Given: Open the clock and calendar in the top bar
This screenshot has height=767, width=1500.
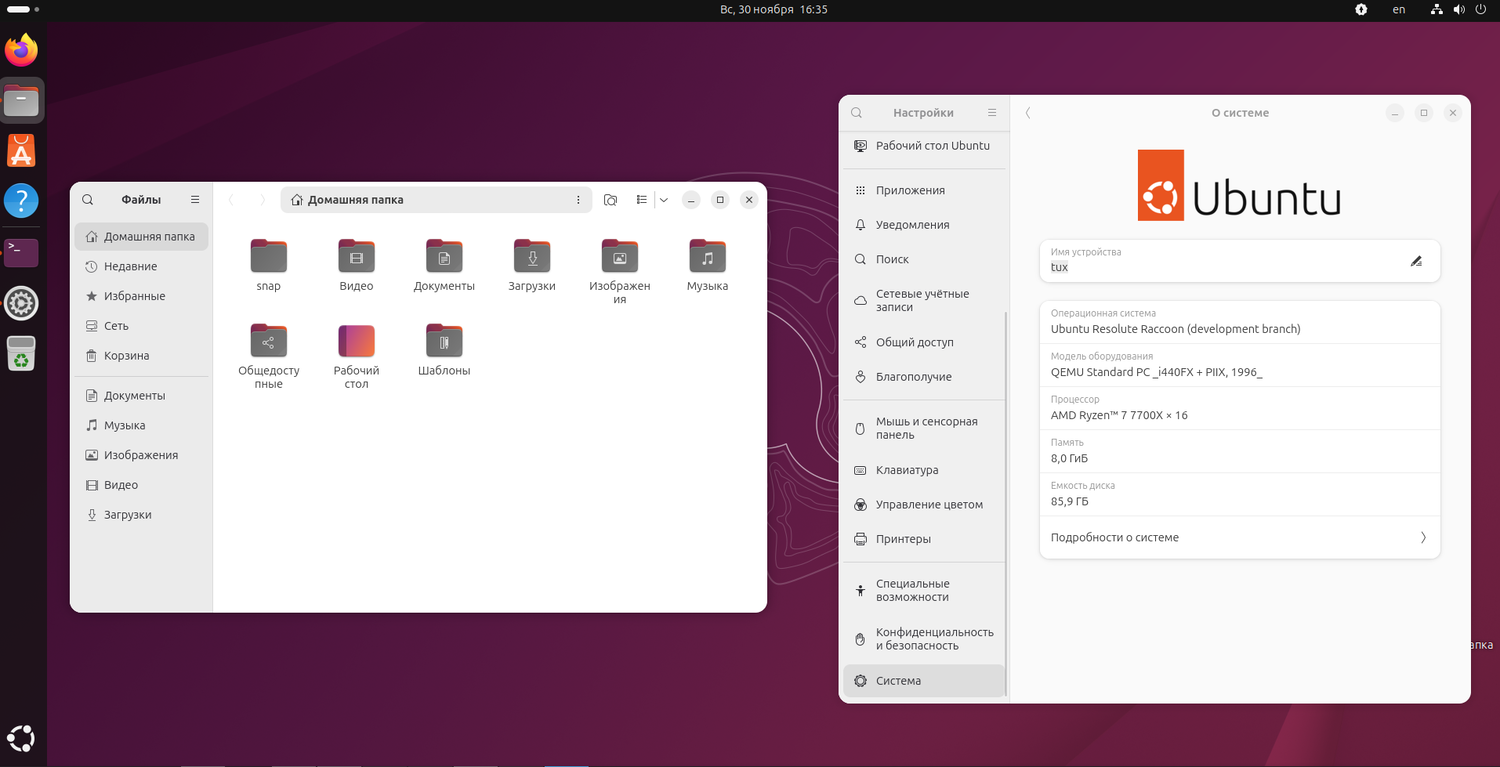Looking at the screenshot, I should pyautogui.click(x=774, y=9).
